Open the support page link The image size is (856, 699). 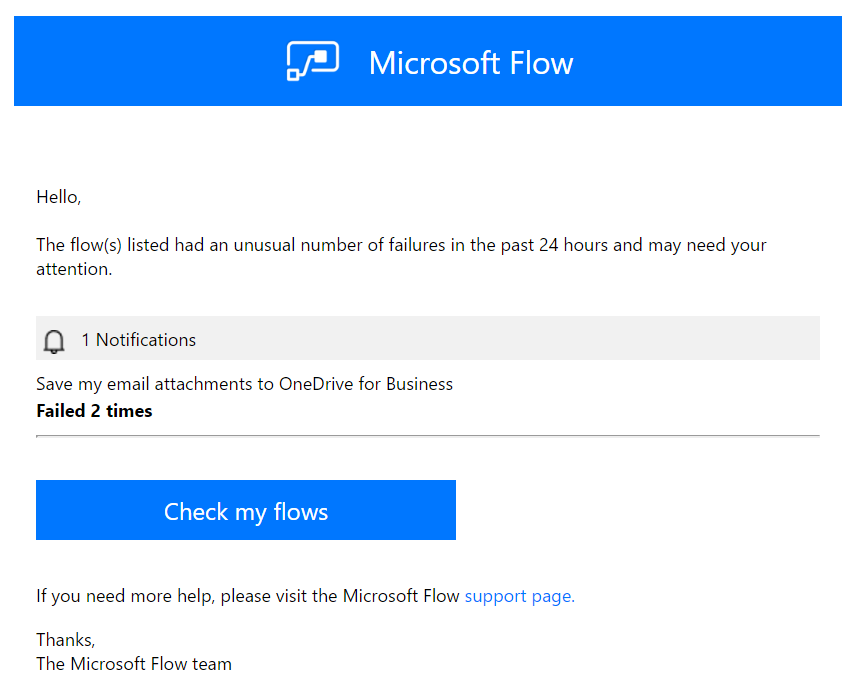click(519, 596)
